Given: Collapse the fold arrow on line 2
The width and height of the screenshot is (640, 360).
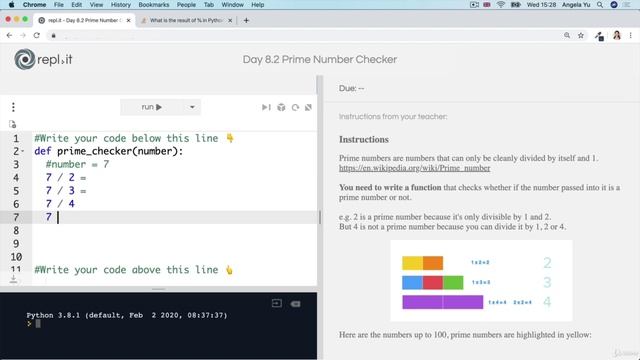Looking at the screenshot, I should click(x=23, y=151).
